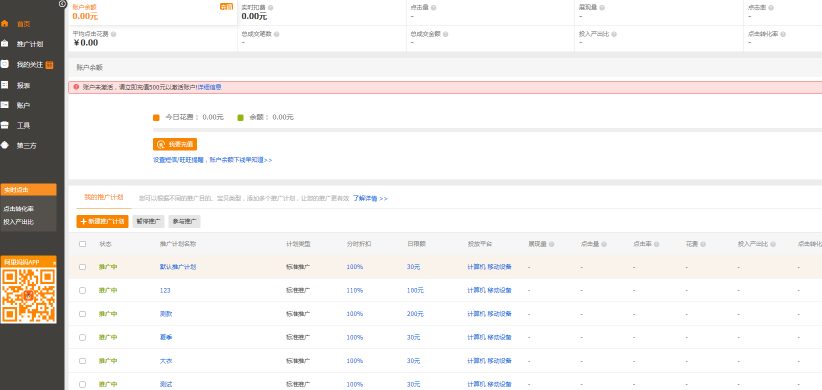Click help icon next to 平均点击花费

click(113, 34)
